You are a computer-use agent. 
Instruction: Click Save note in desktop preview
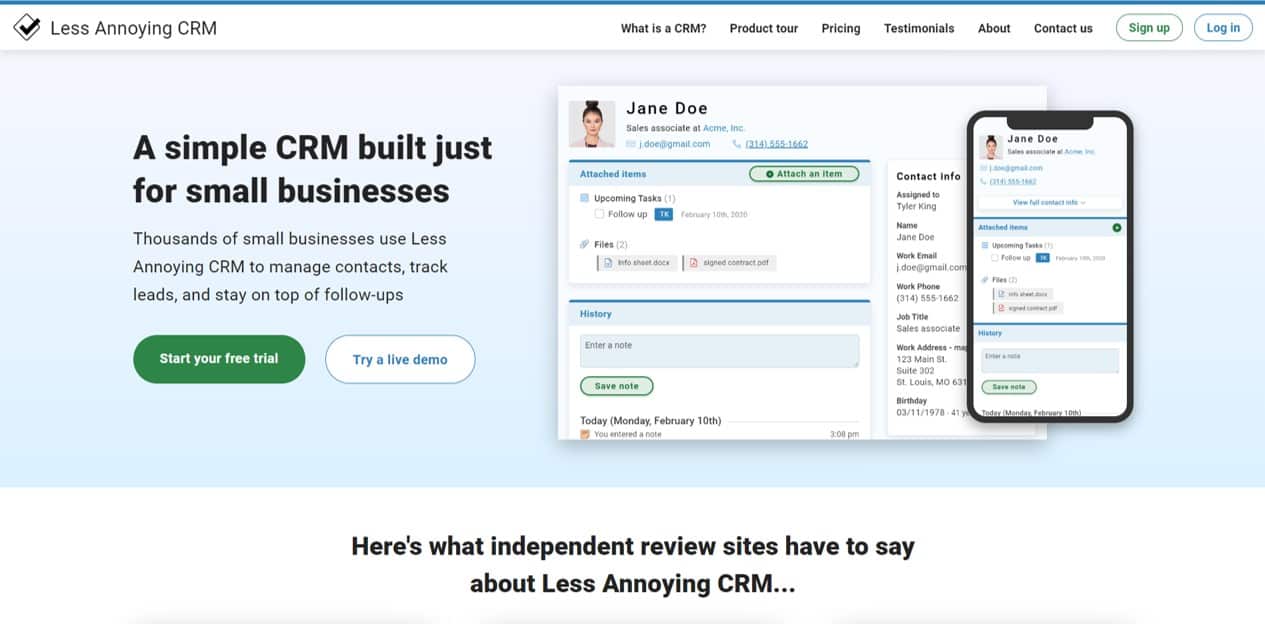pos(616,386)
